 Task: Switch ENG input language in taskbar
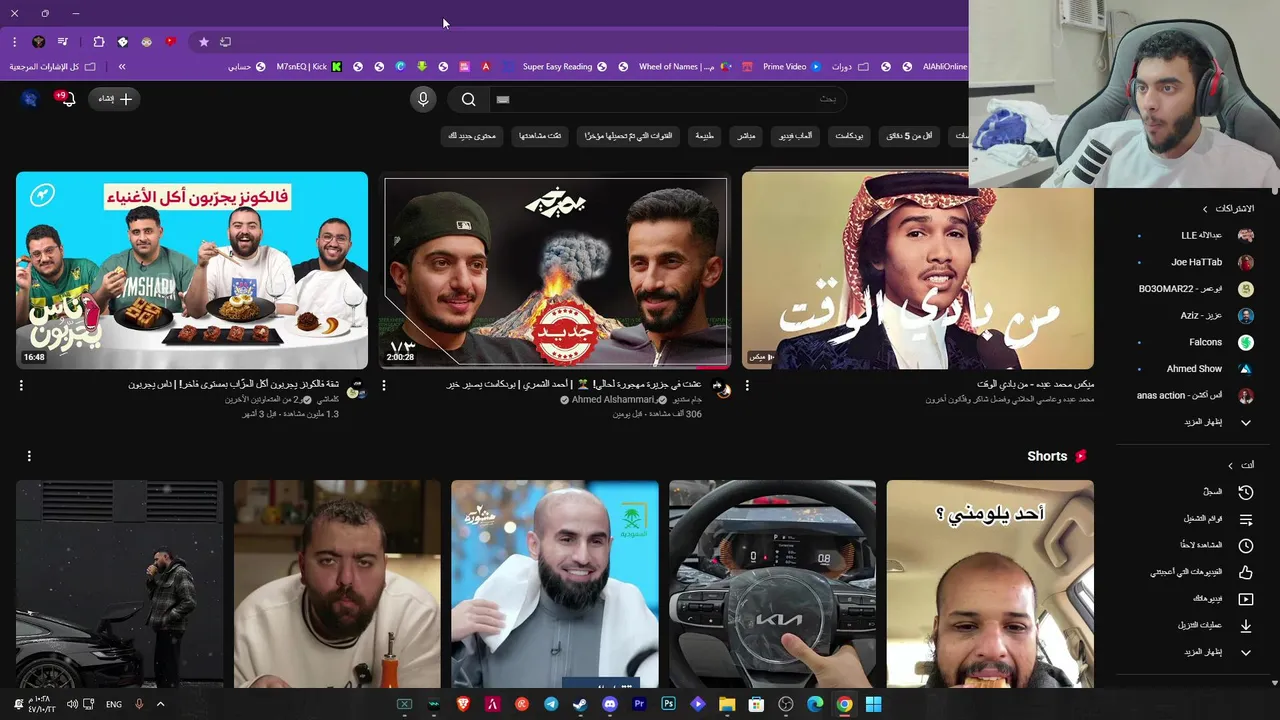tap(114, 704)
